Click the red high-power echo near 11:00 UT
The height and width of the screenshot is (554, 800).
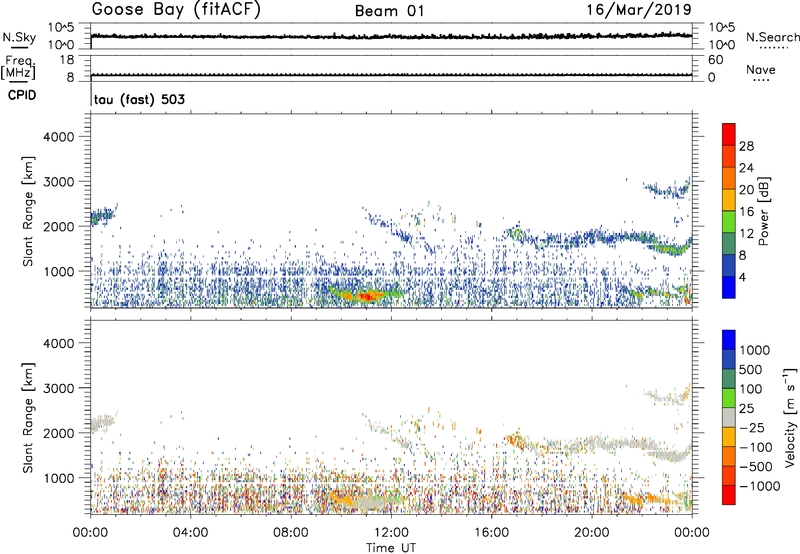(367, 296)
